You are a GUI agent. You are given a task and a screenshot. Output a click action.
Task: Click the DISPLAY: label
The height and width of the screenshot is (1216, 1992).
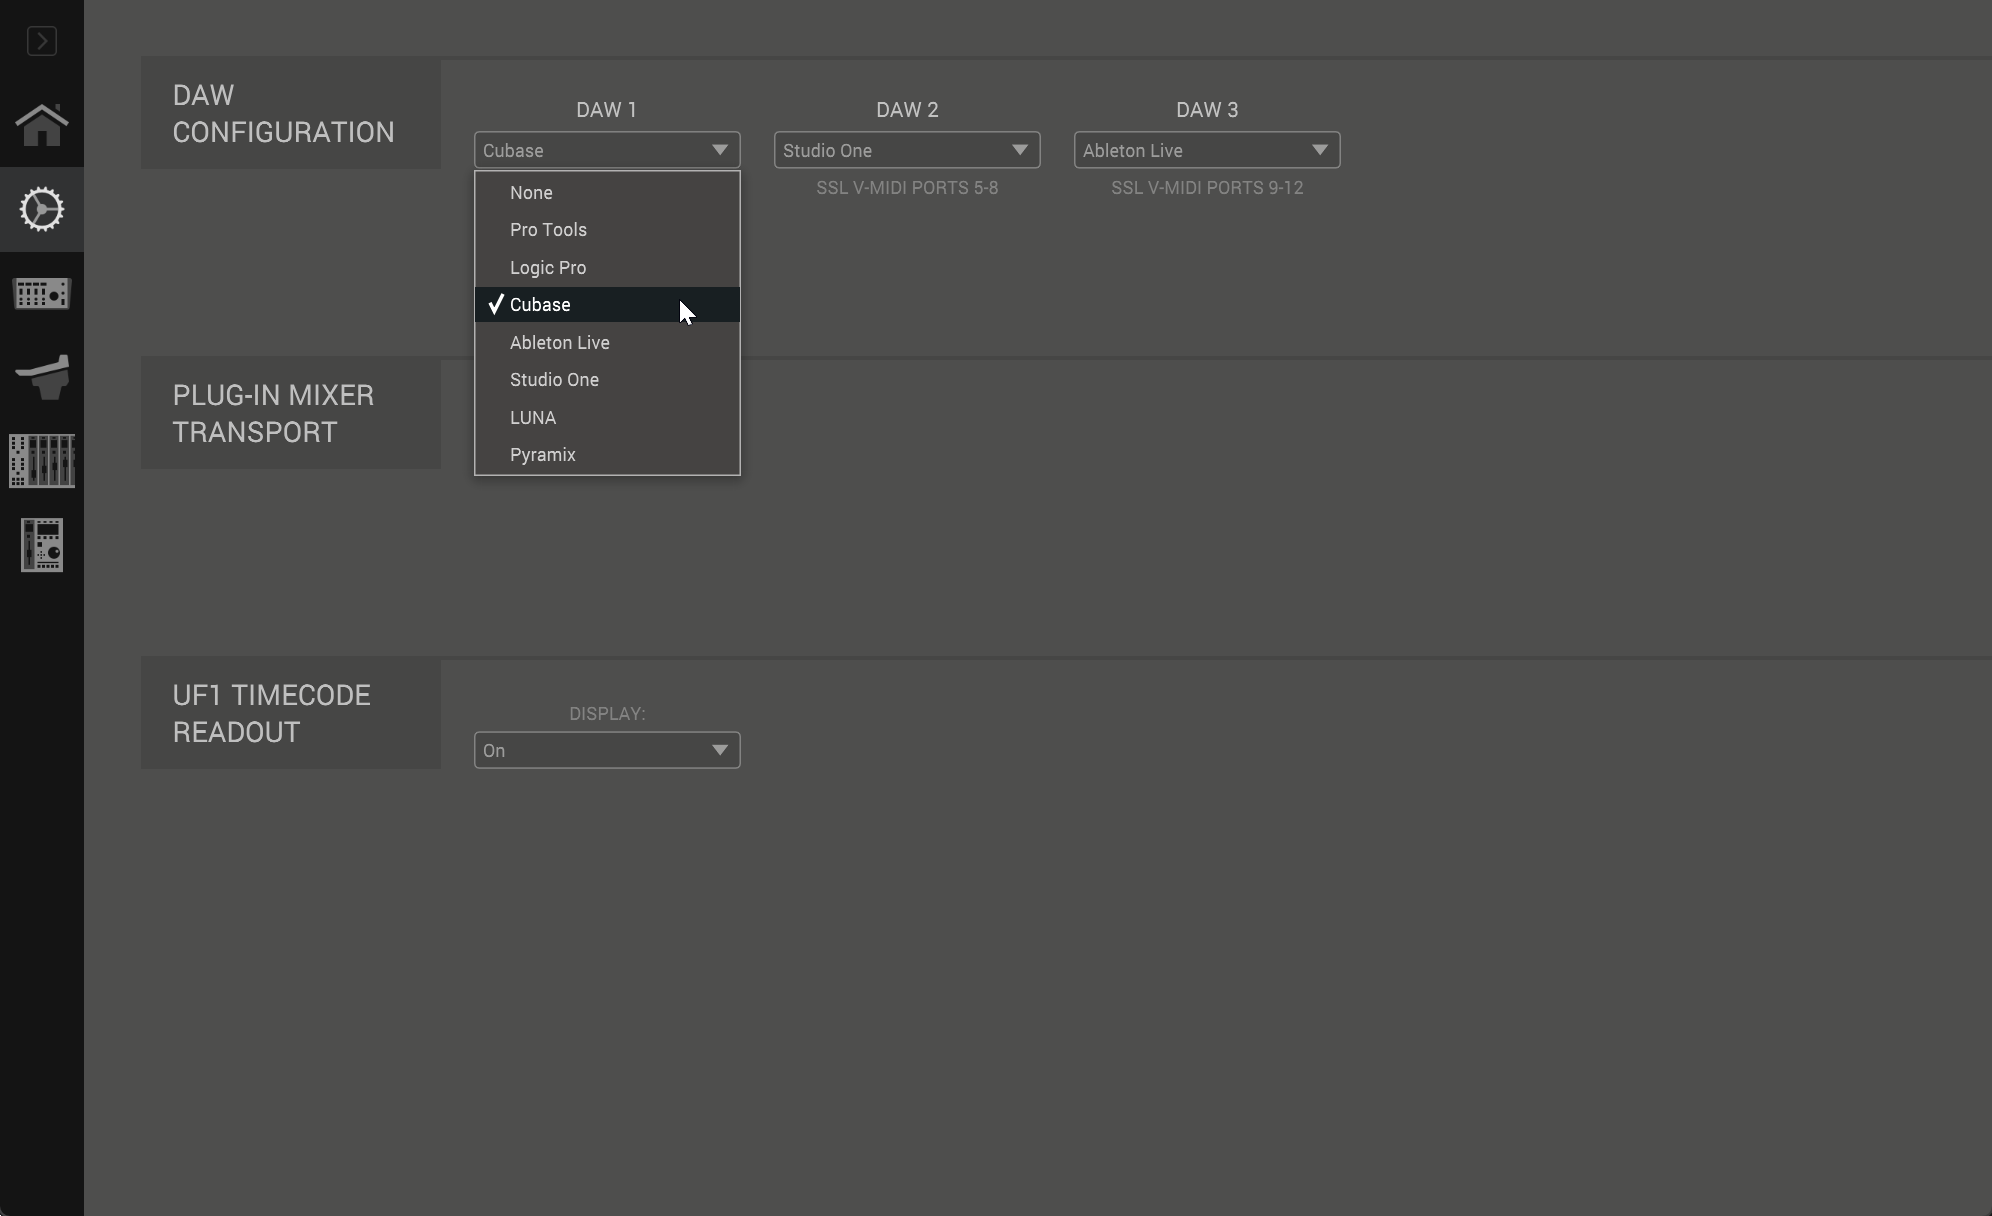click(607, 714)
